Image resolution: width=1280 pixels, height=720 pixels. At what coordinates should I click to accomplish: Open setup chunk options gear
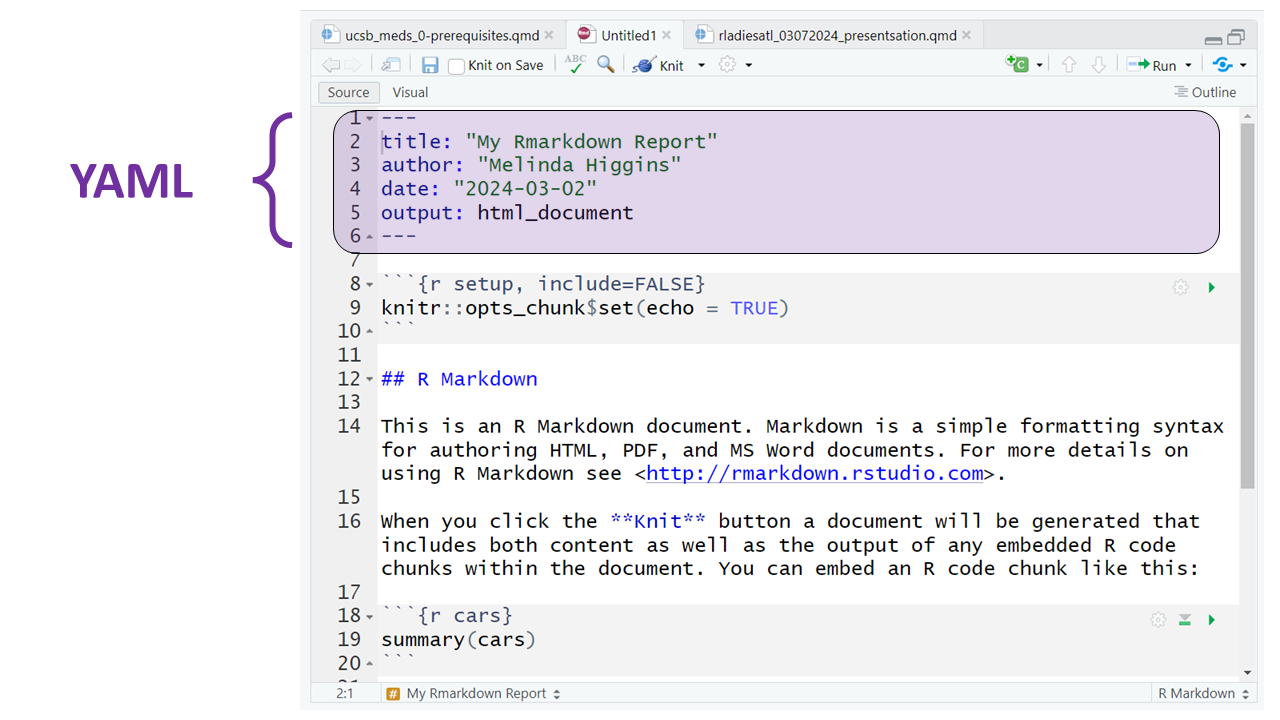(1181, 288)
